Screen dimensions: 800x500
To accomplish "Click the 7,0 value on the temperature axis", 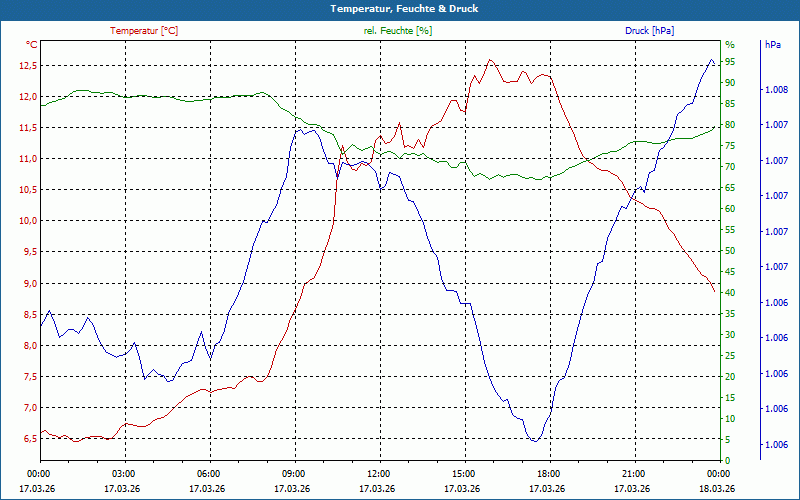I will click(30, 408).
